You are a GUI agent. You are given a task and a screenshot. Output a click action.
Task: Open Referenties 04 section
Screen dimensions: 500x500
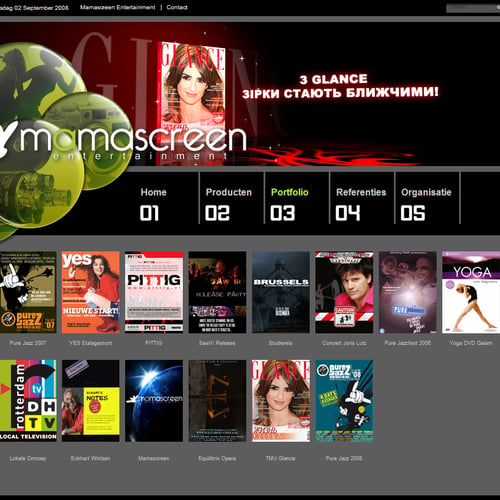[x=361, y=204]
